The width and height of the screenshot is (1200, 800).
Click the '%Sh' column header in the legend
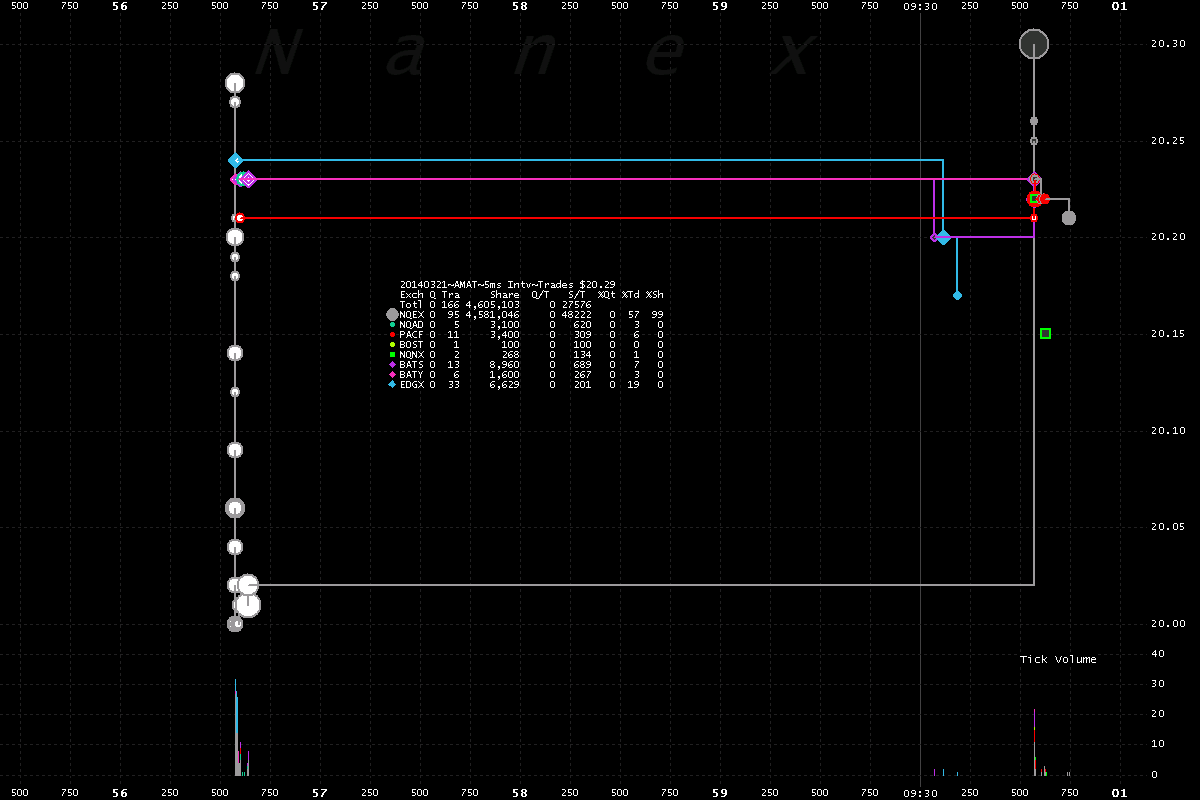[654, 295]
